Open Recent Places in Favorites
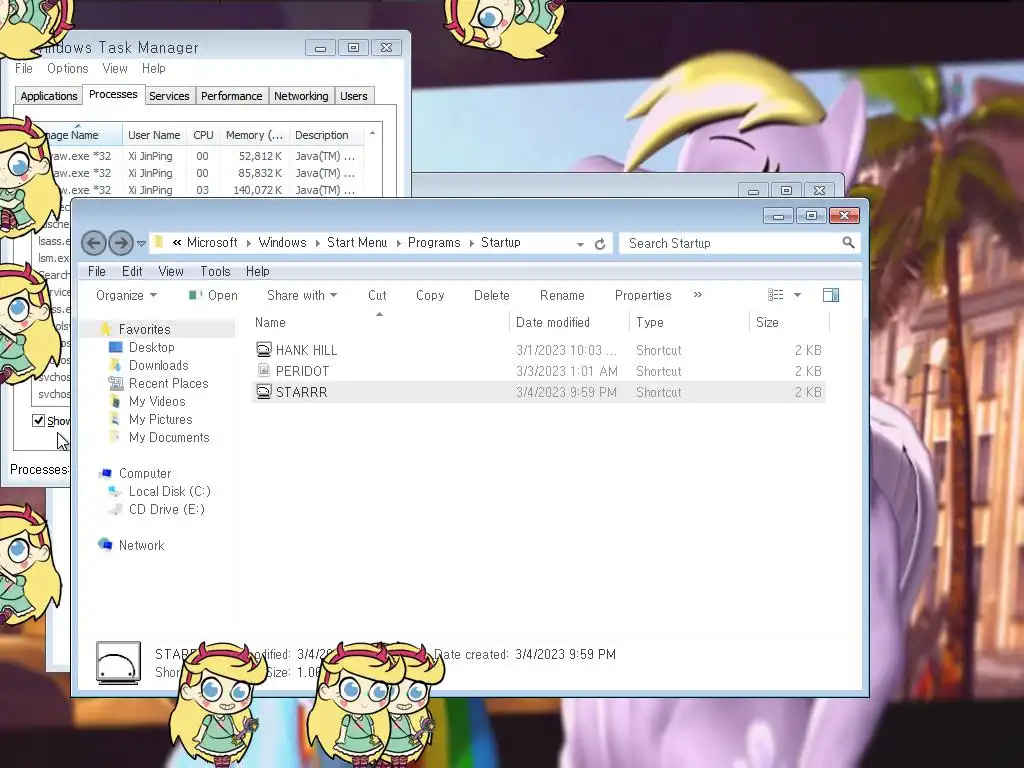 (x=168, y=383)
